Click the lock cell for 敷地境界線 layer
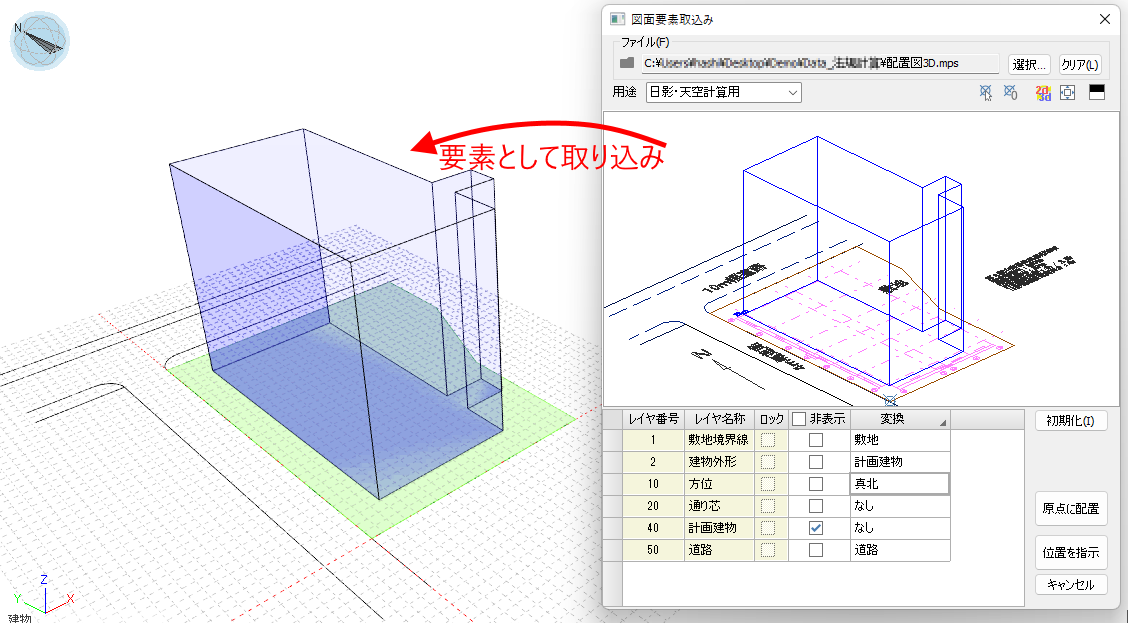This screenshot has width=1128, height=623. point(768,439)
